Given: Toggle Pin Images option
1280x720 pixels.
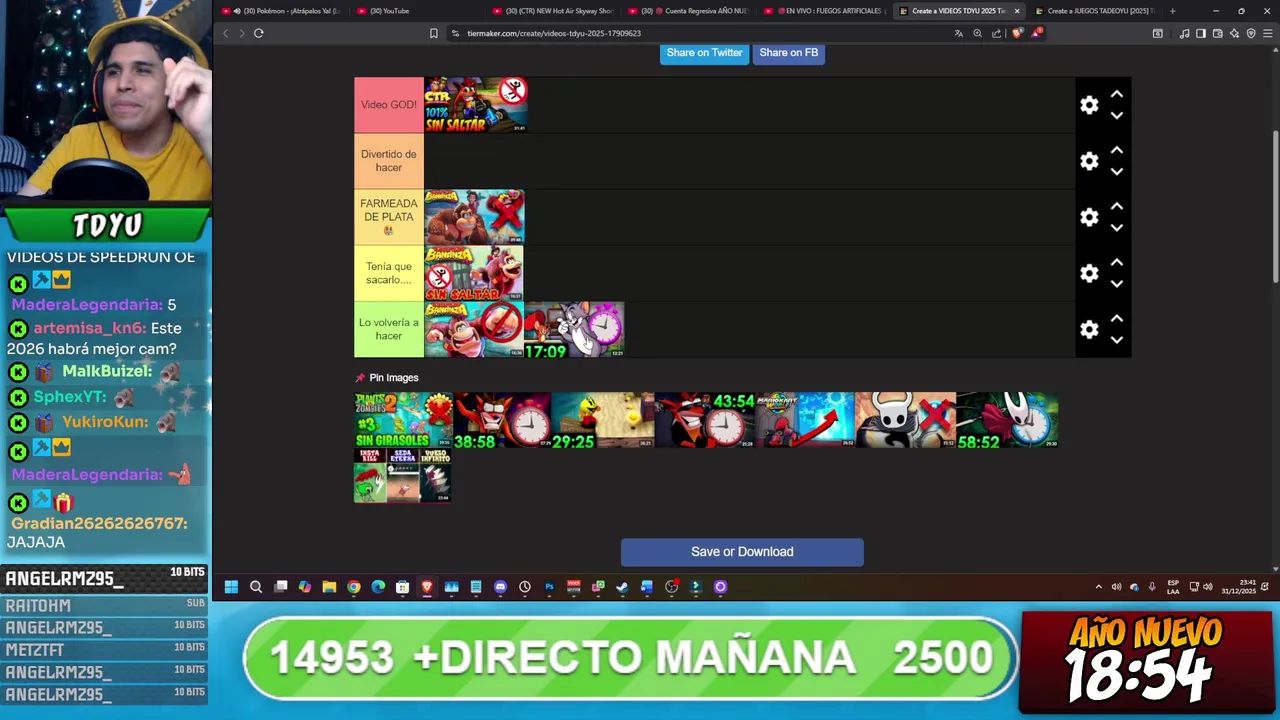Looking at the screenshot, I should coord(387,378).
